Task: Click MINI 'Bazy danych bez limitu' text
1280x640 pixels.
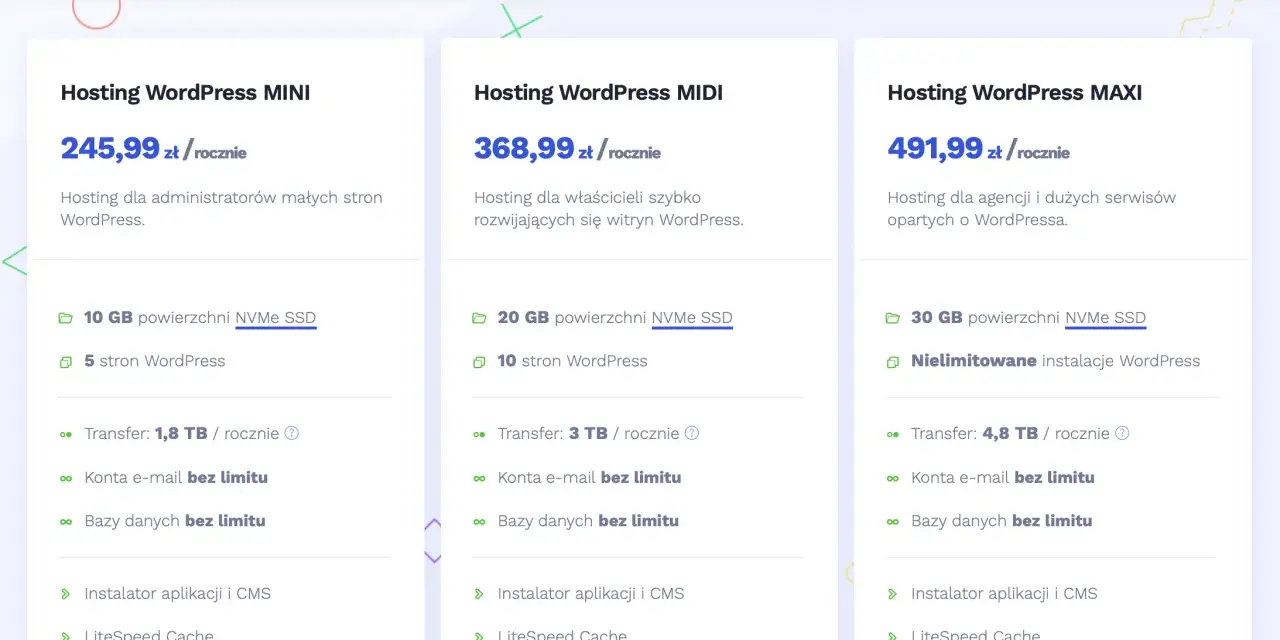Action: (175, 521)
